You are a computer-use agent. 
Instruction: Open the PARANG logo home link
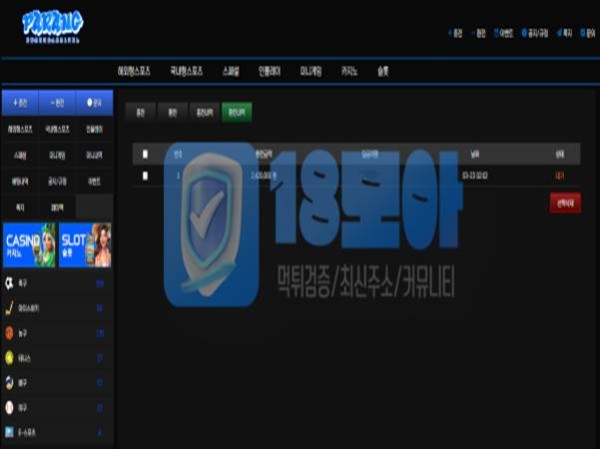pos(53,26)
